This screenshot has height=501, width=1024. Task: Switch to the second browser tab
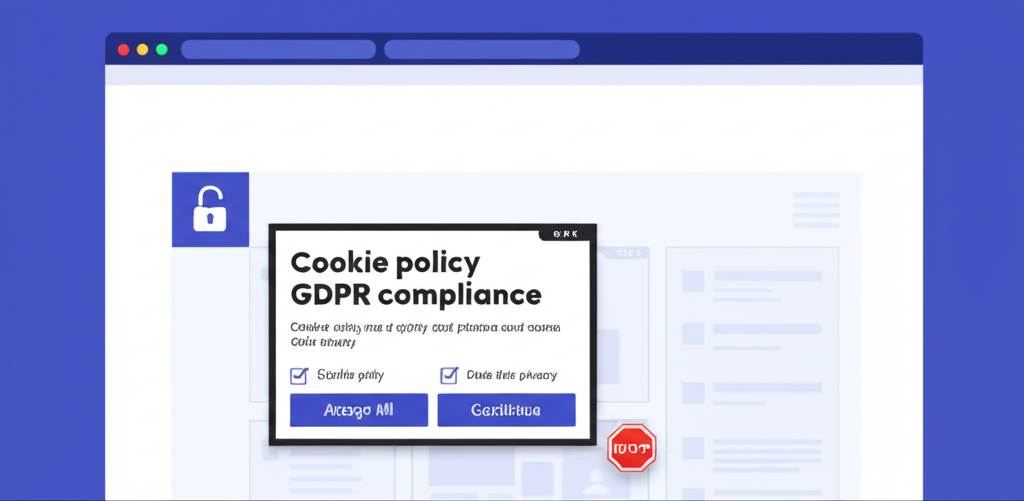[481, 49]
